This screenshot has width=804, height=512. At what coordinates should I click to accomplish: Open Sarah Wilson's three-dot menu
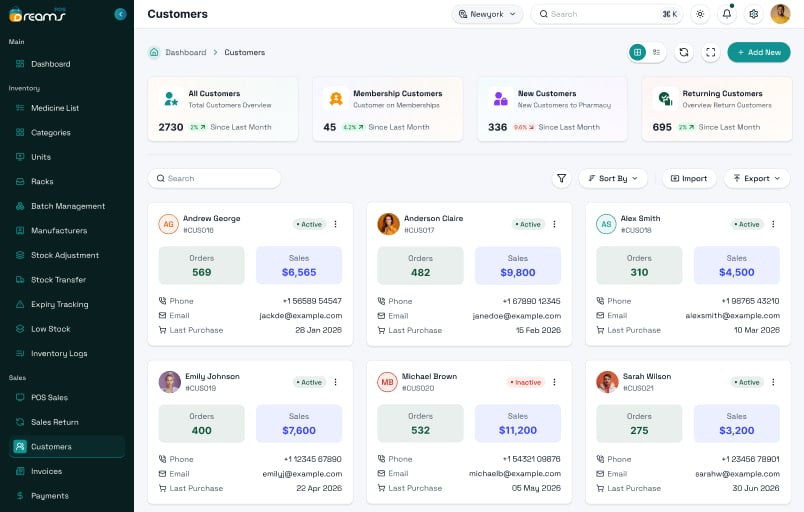(x=773, y=382)
